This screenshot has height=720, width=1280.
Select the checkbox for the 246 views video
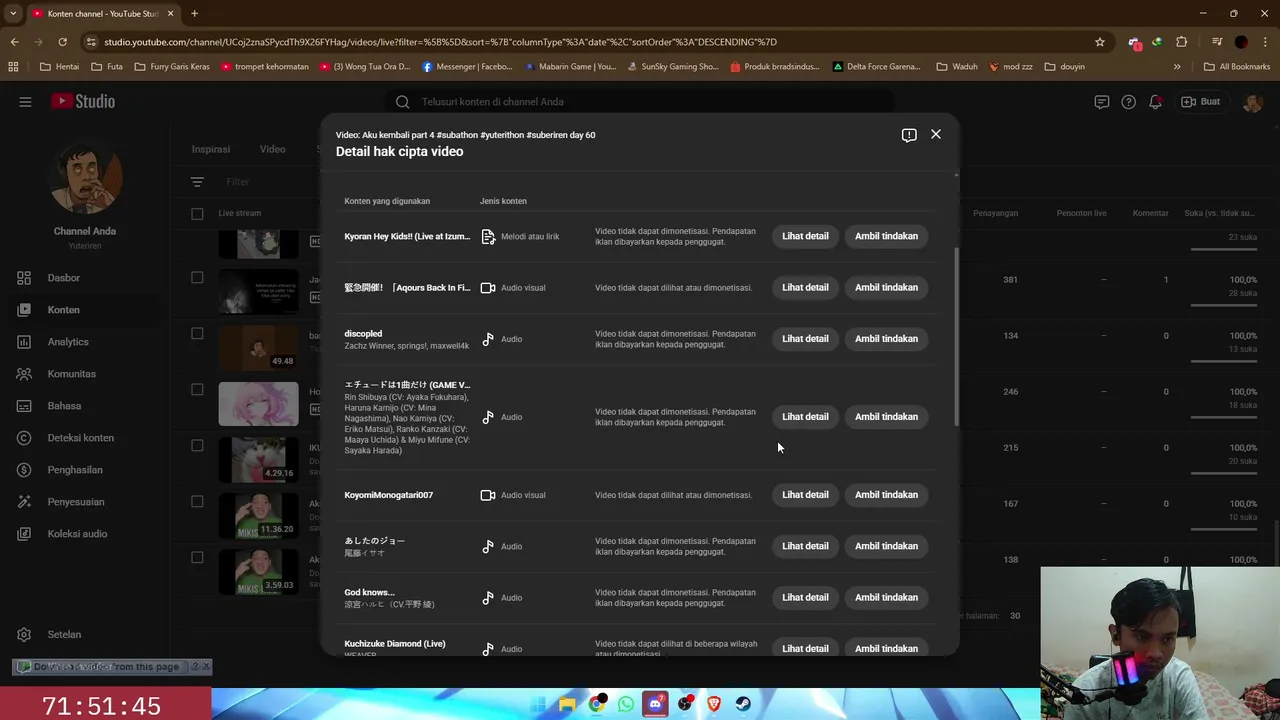click(197, 390)
